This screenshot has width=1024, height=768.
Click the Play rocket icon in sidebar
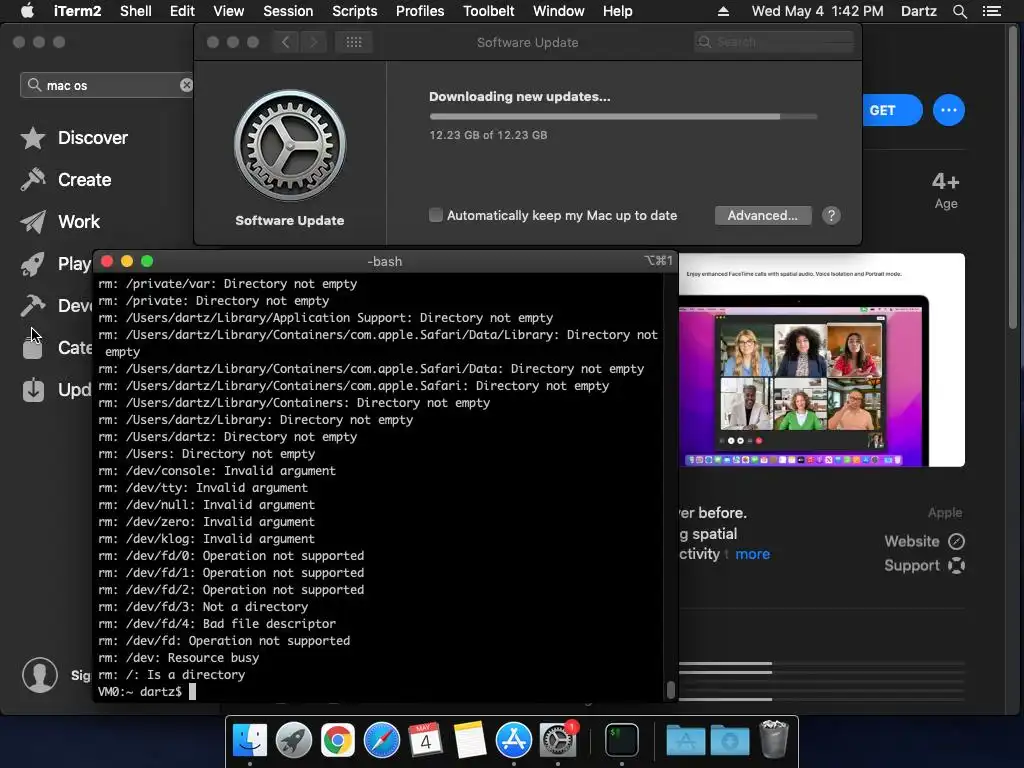click(33, 264)
